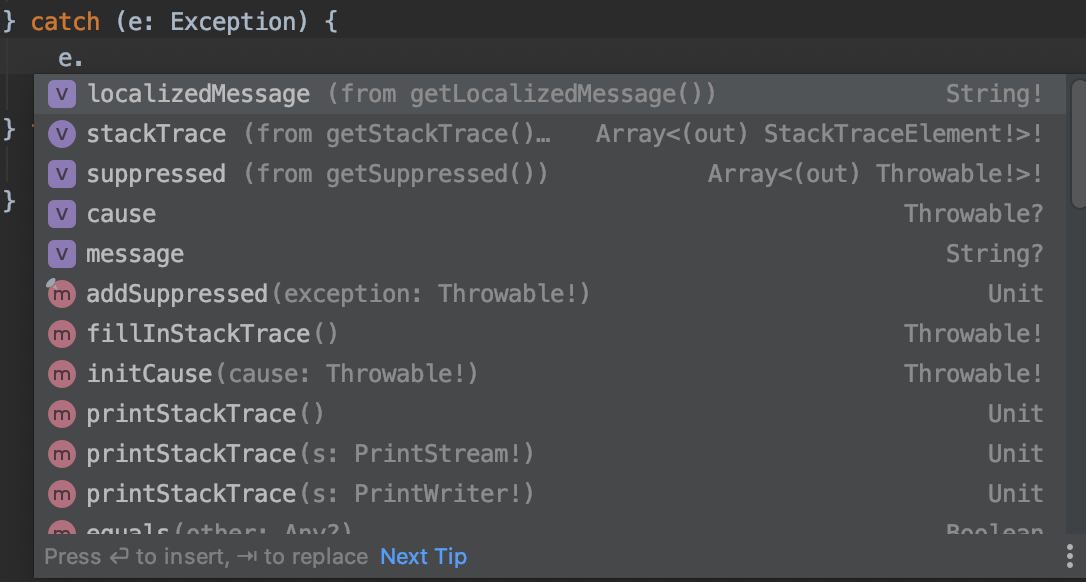Click the property icon next to suppressed
Image resolution: width=1086 pixels, height=582 pixels.
click(62, 174)
